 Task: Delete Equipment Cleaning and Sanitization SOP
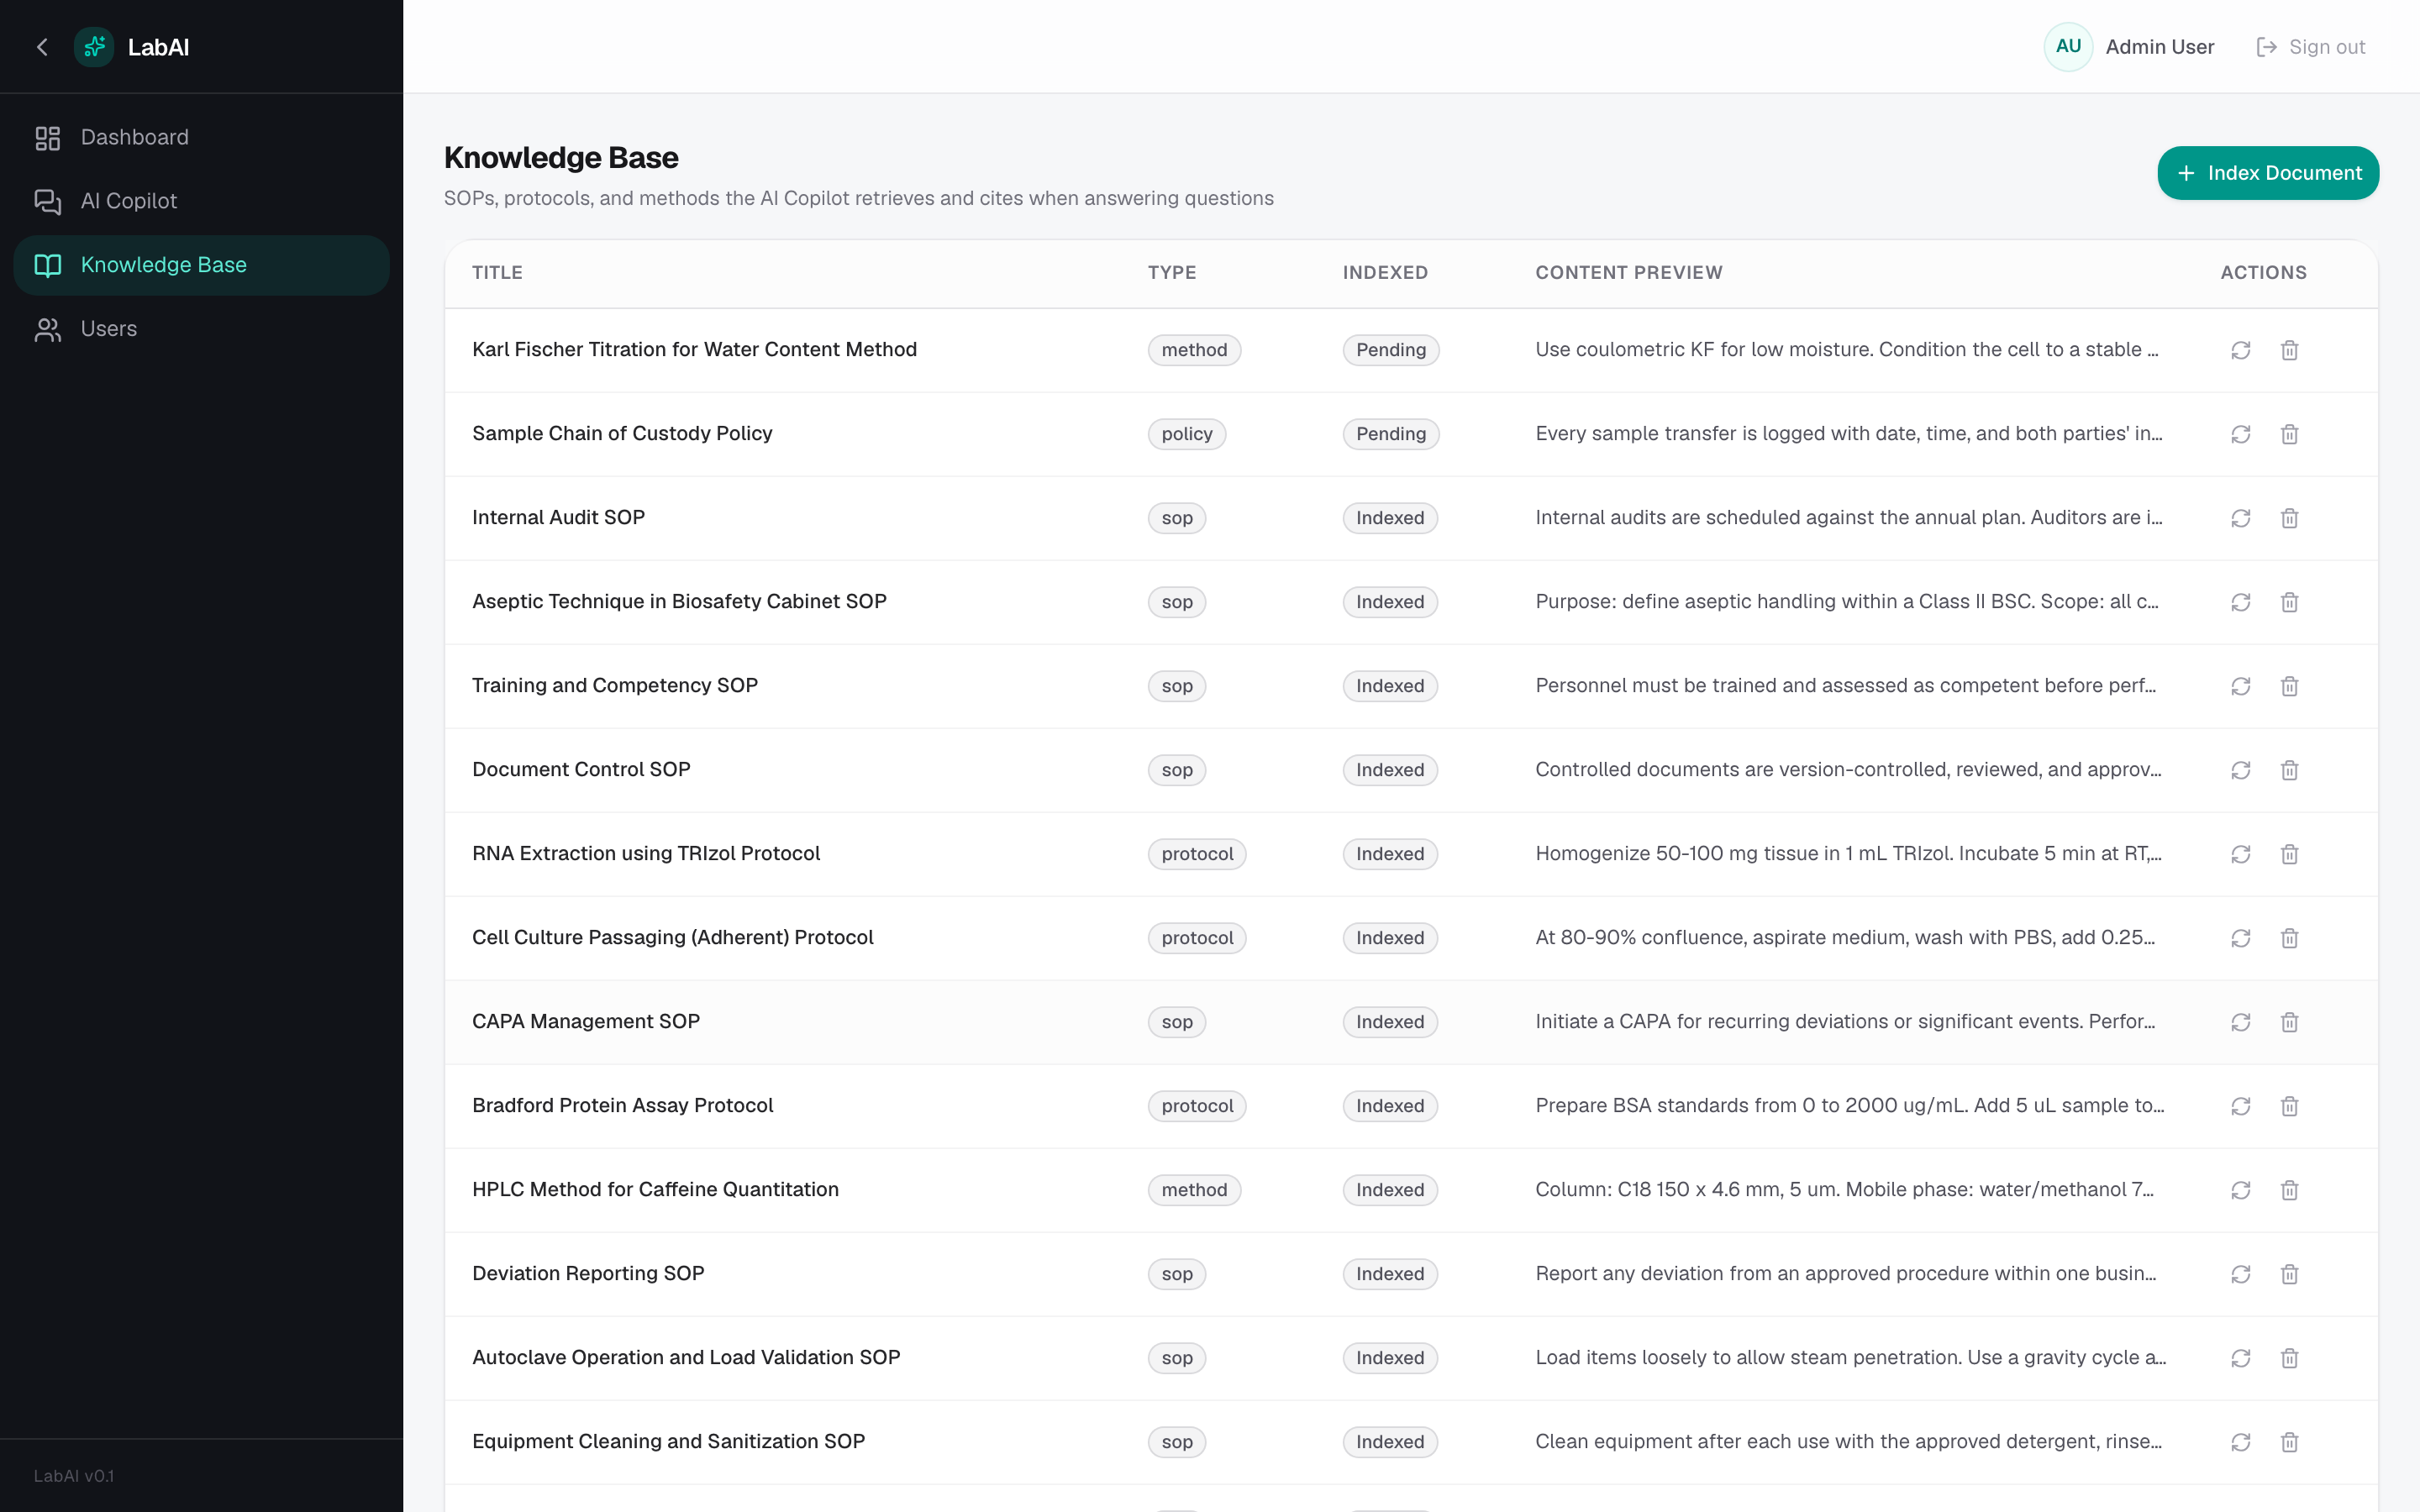2289,1442
